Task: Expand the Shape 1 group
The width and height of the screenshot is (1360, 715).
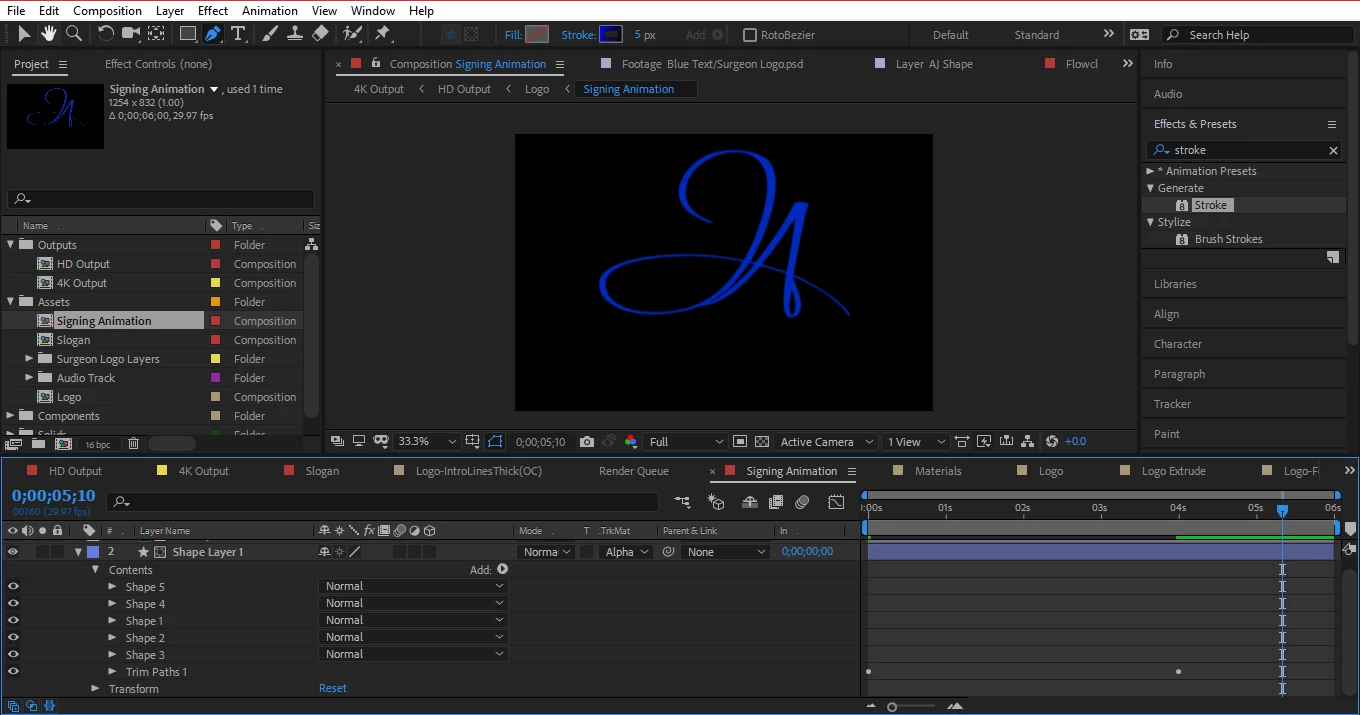Action: pos(112,621)
